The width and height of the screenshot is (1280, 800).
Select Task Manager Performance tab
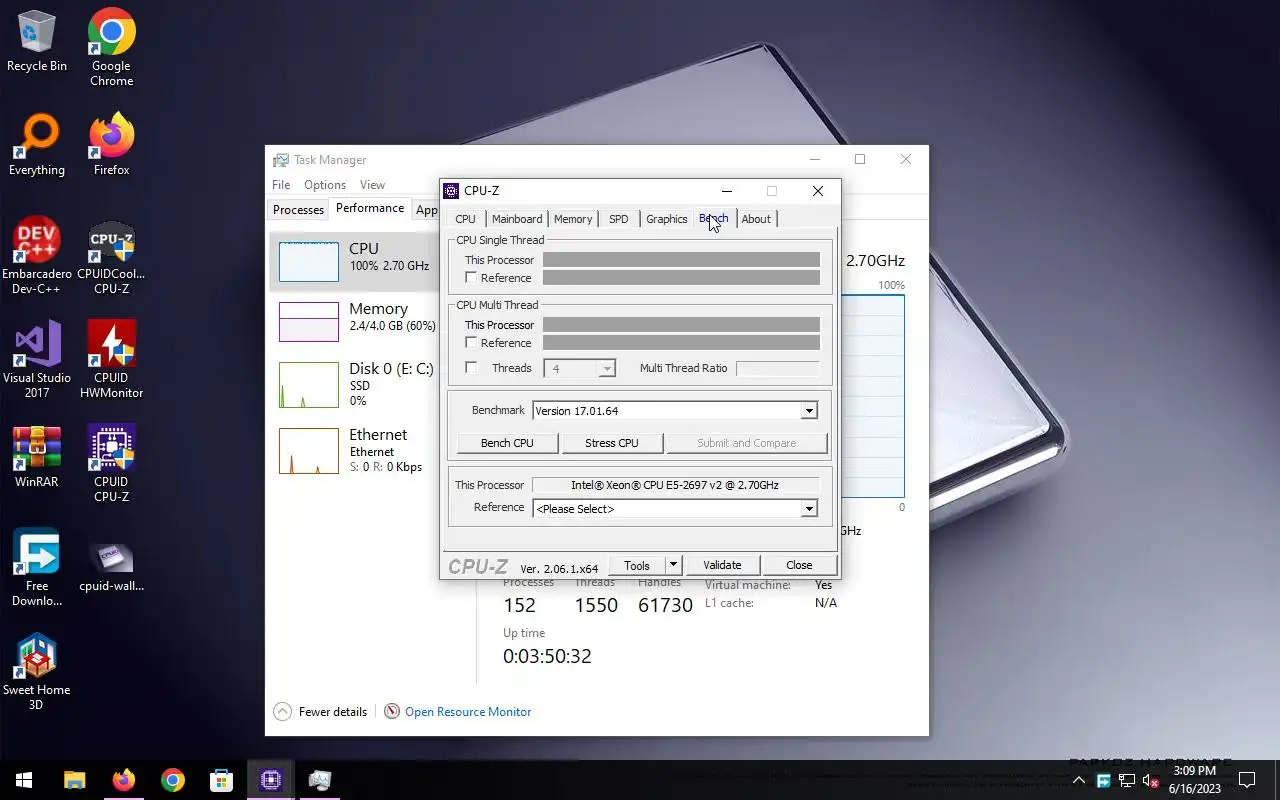pos(370,208)
